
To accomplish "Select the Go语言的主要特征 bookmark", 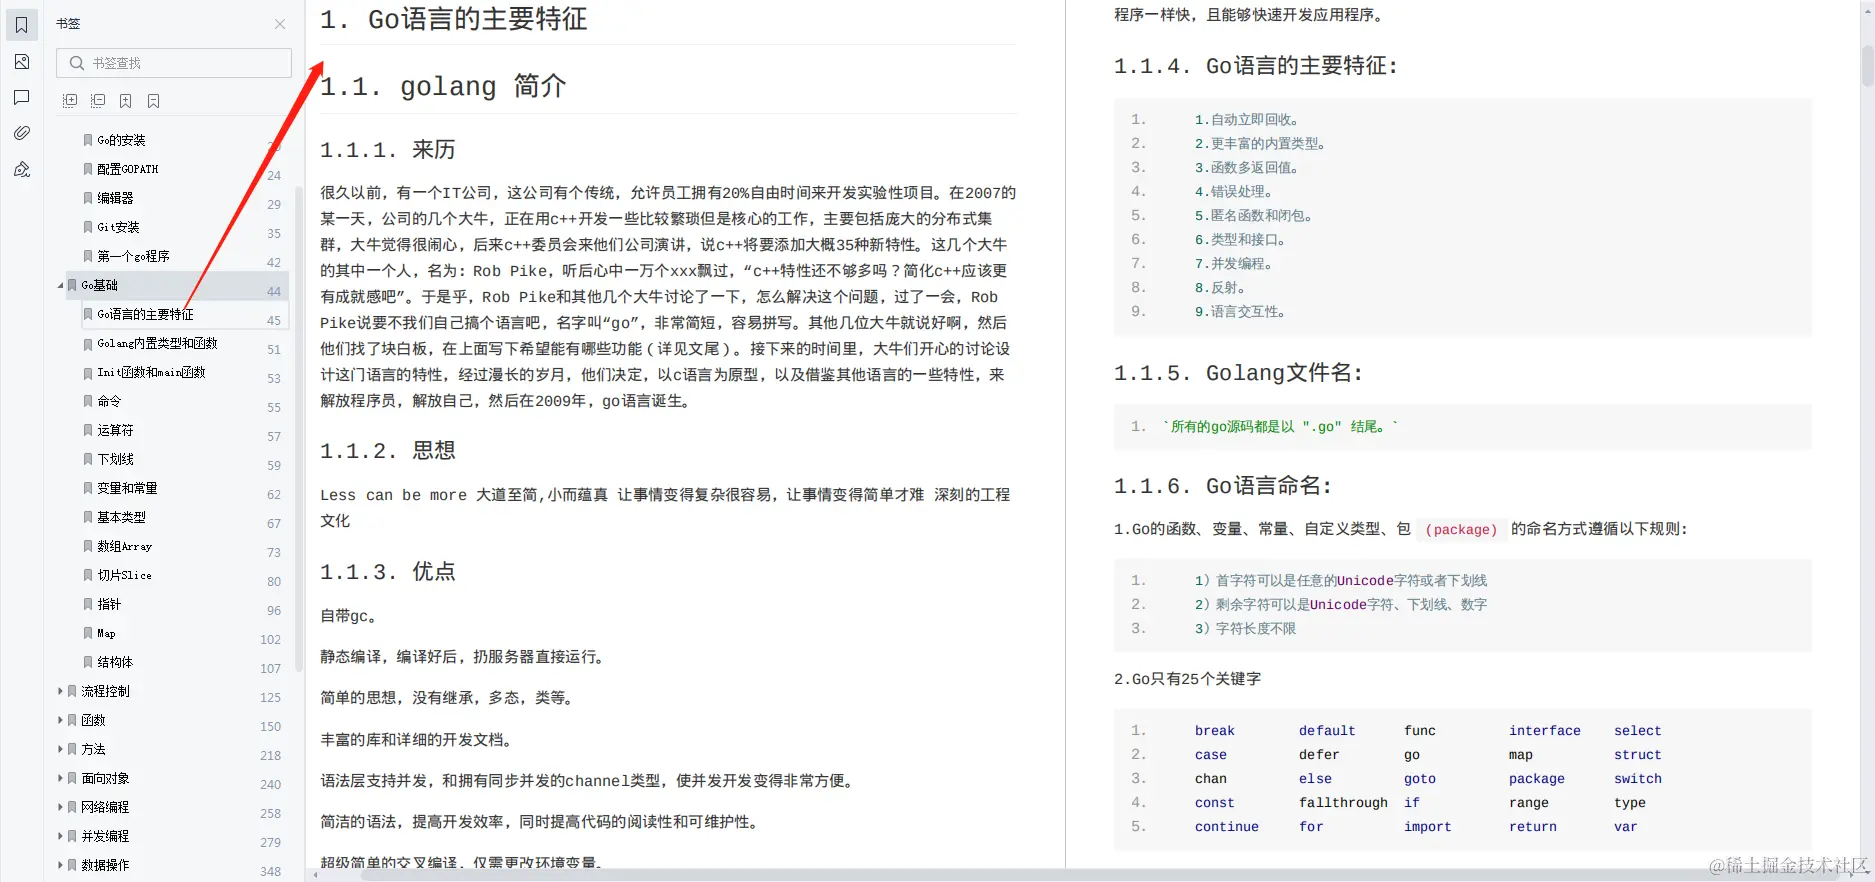I will (145, 315).
